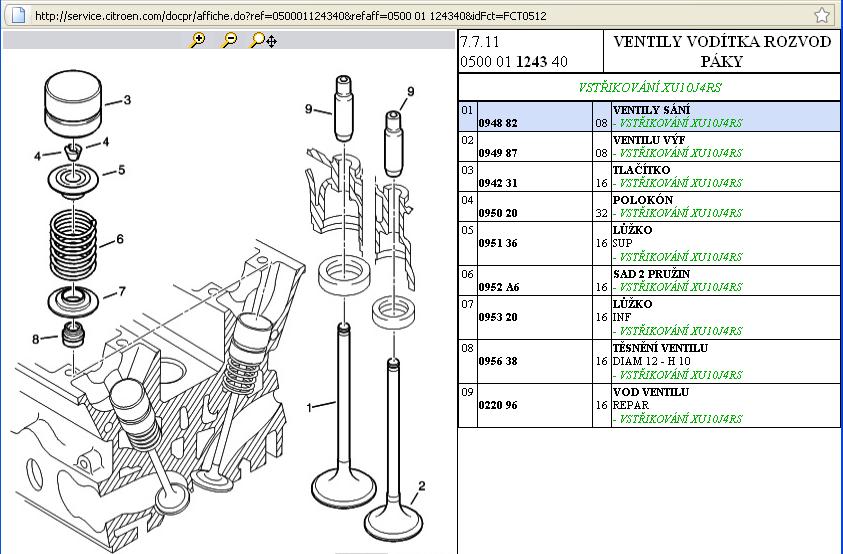Click the zoom-and-pan magnifier icon
The width and height of the screenshot is (843, 554).
pyautogui.click(x=263, y=40)
